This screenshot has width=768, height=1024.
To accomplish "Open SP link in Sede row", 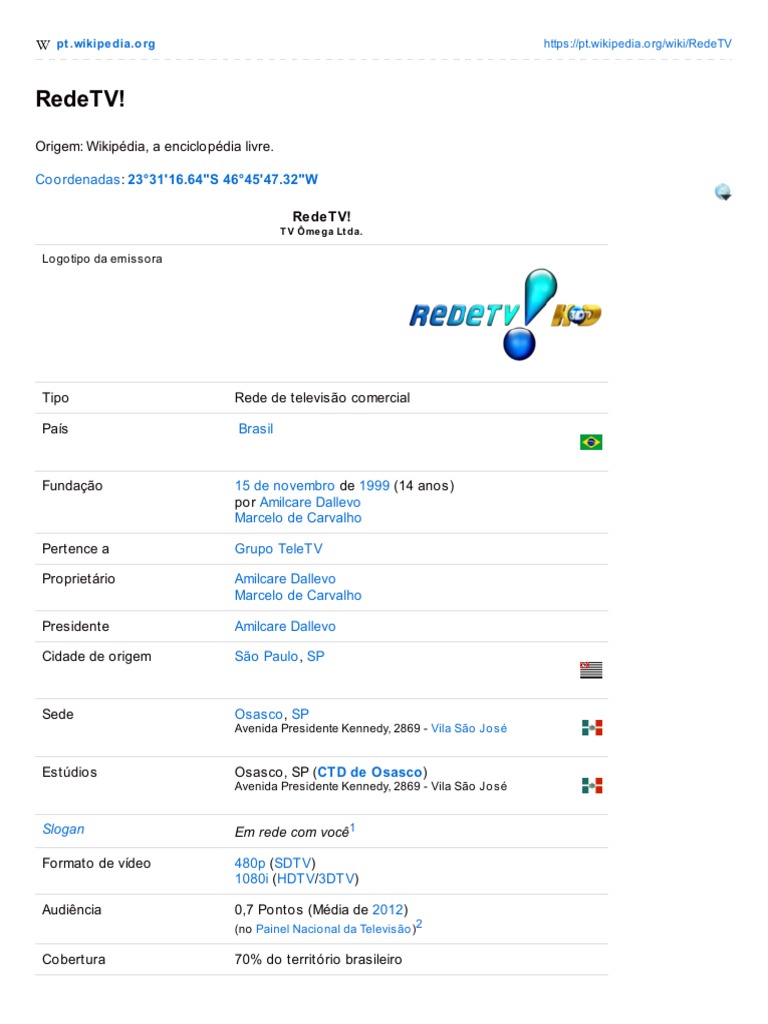I will tap(300, 714).
